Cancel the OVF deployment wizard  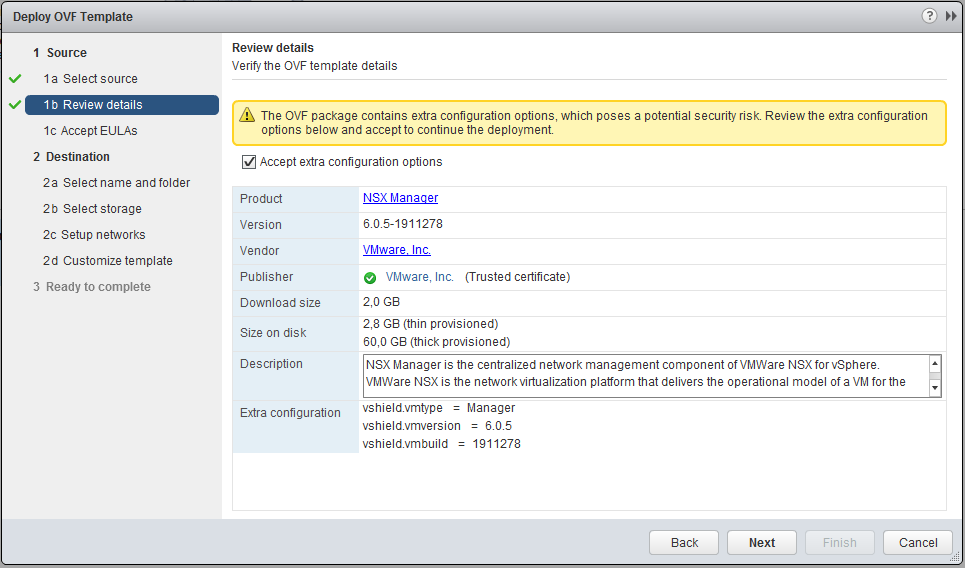[x=917, y=542]
